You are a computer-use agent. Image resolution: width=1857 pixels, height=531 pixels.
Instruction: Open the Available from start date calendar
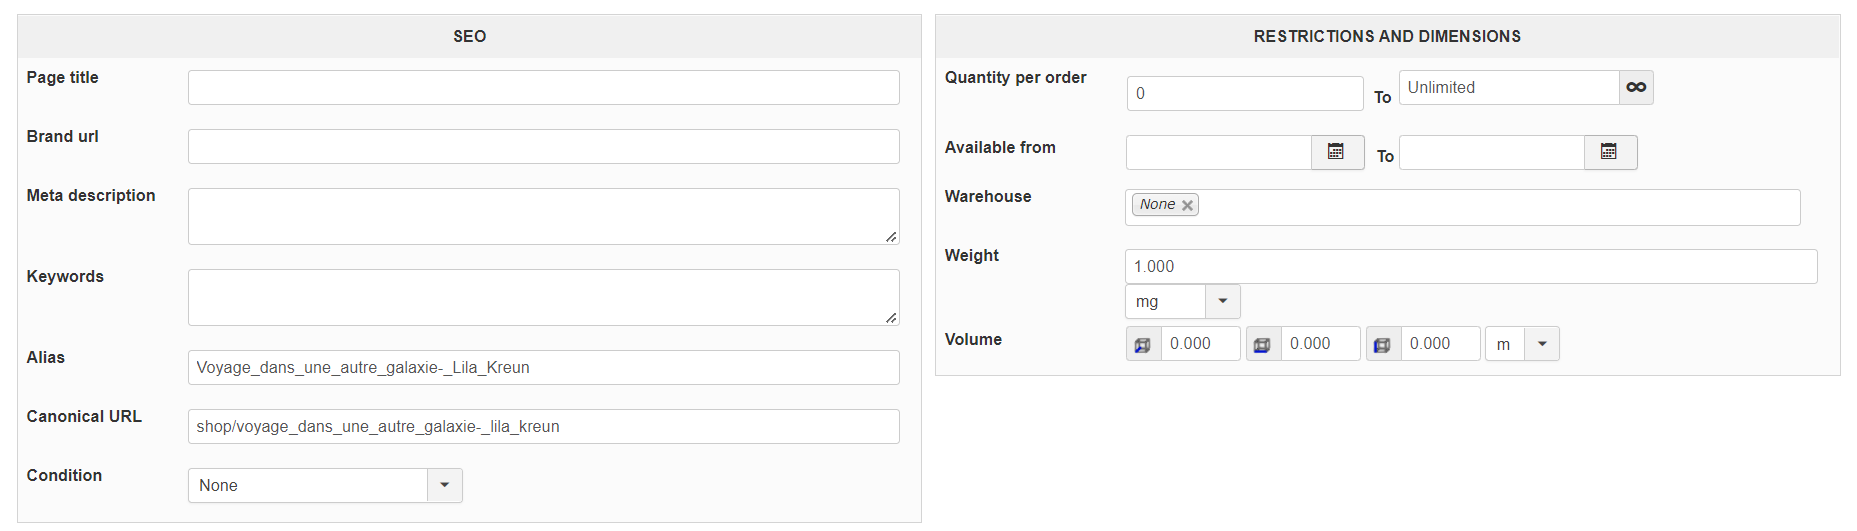1336,152
